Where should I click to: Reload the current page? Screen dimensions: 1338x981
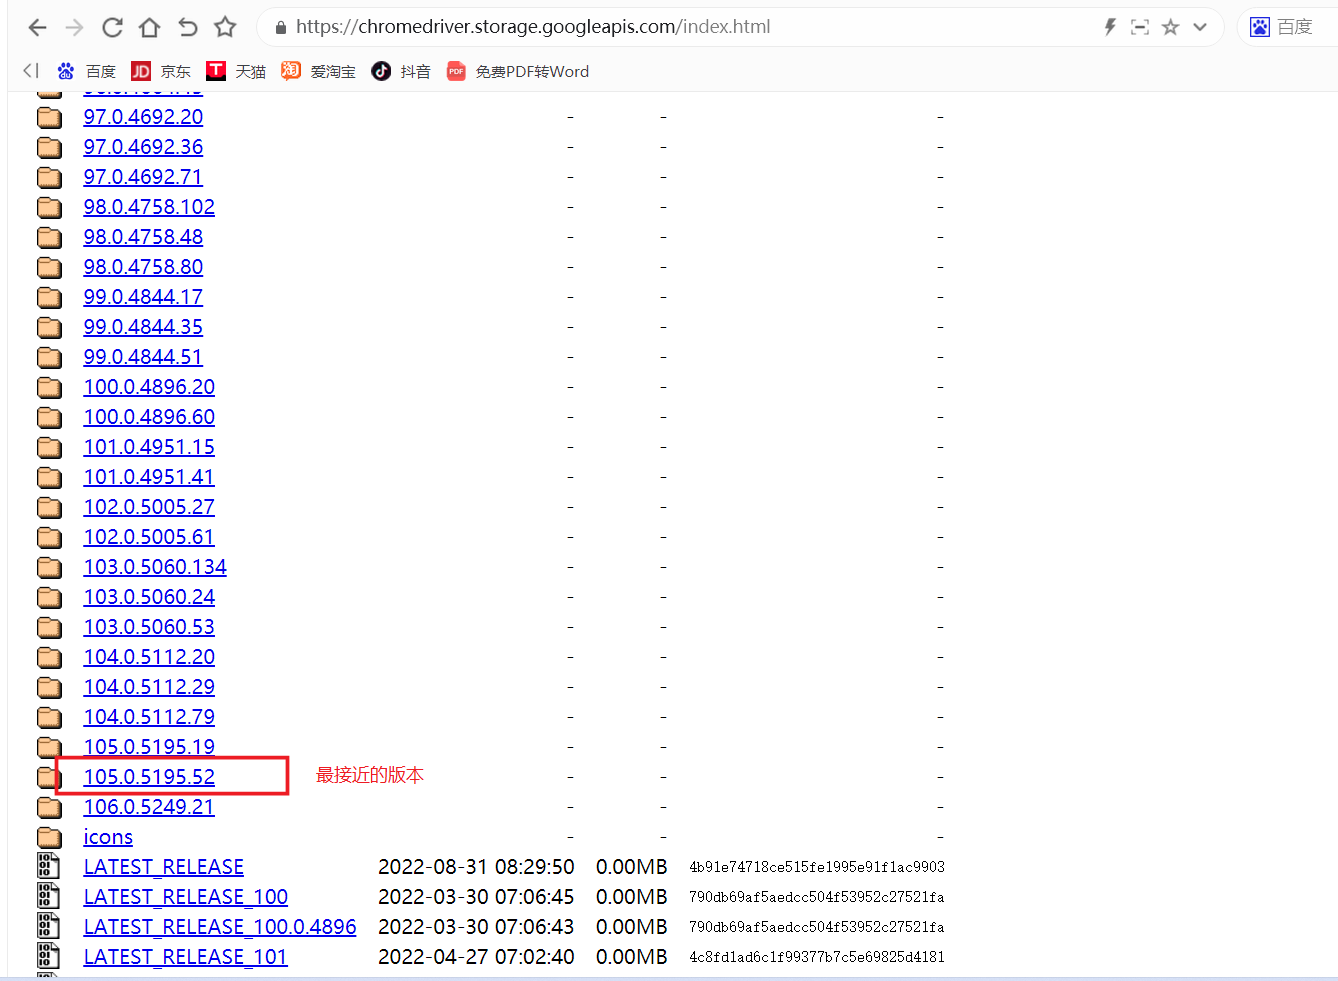(112, 27)
